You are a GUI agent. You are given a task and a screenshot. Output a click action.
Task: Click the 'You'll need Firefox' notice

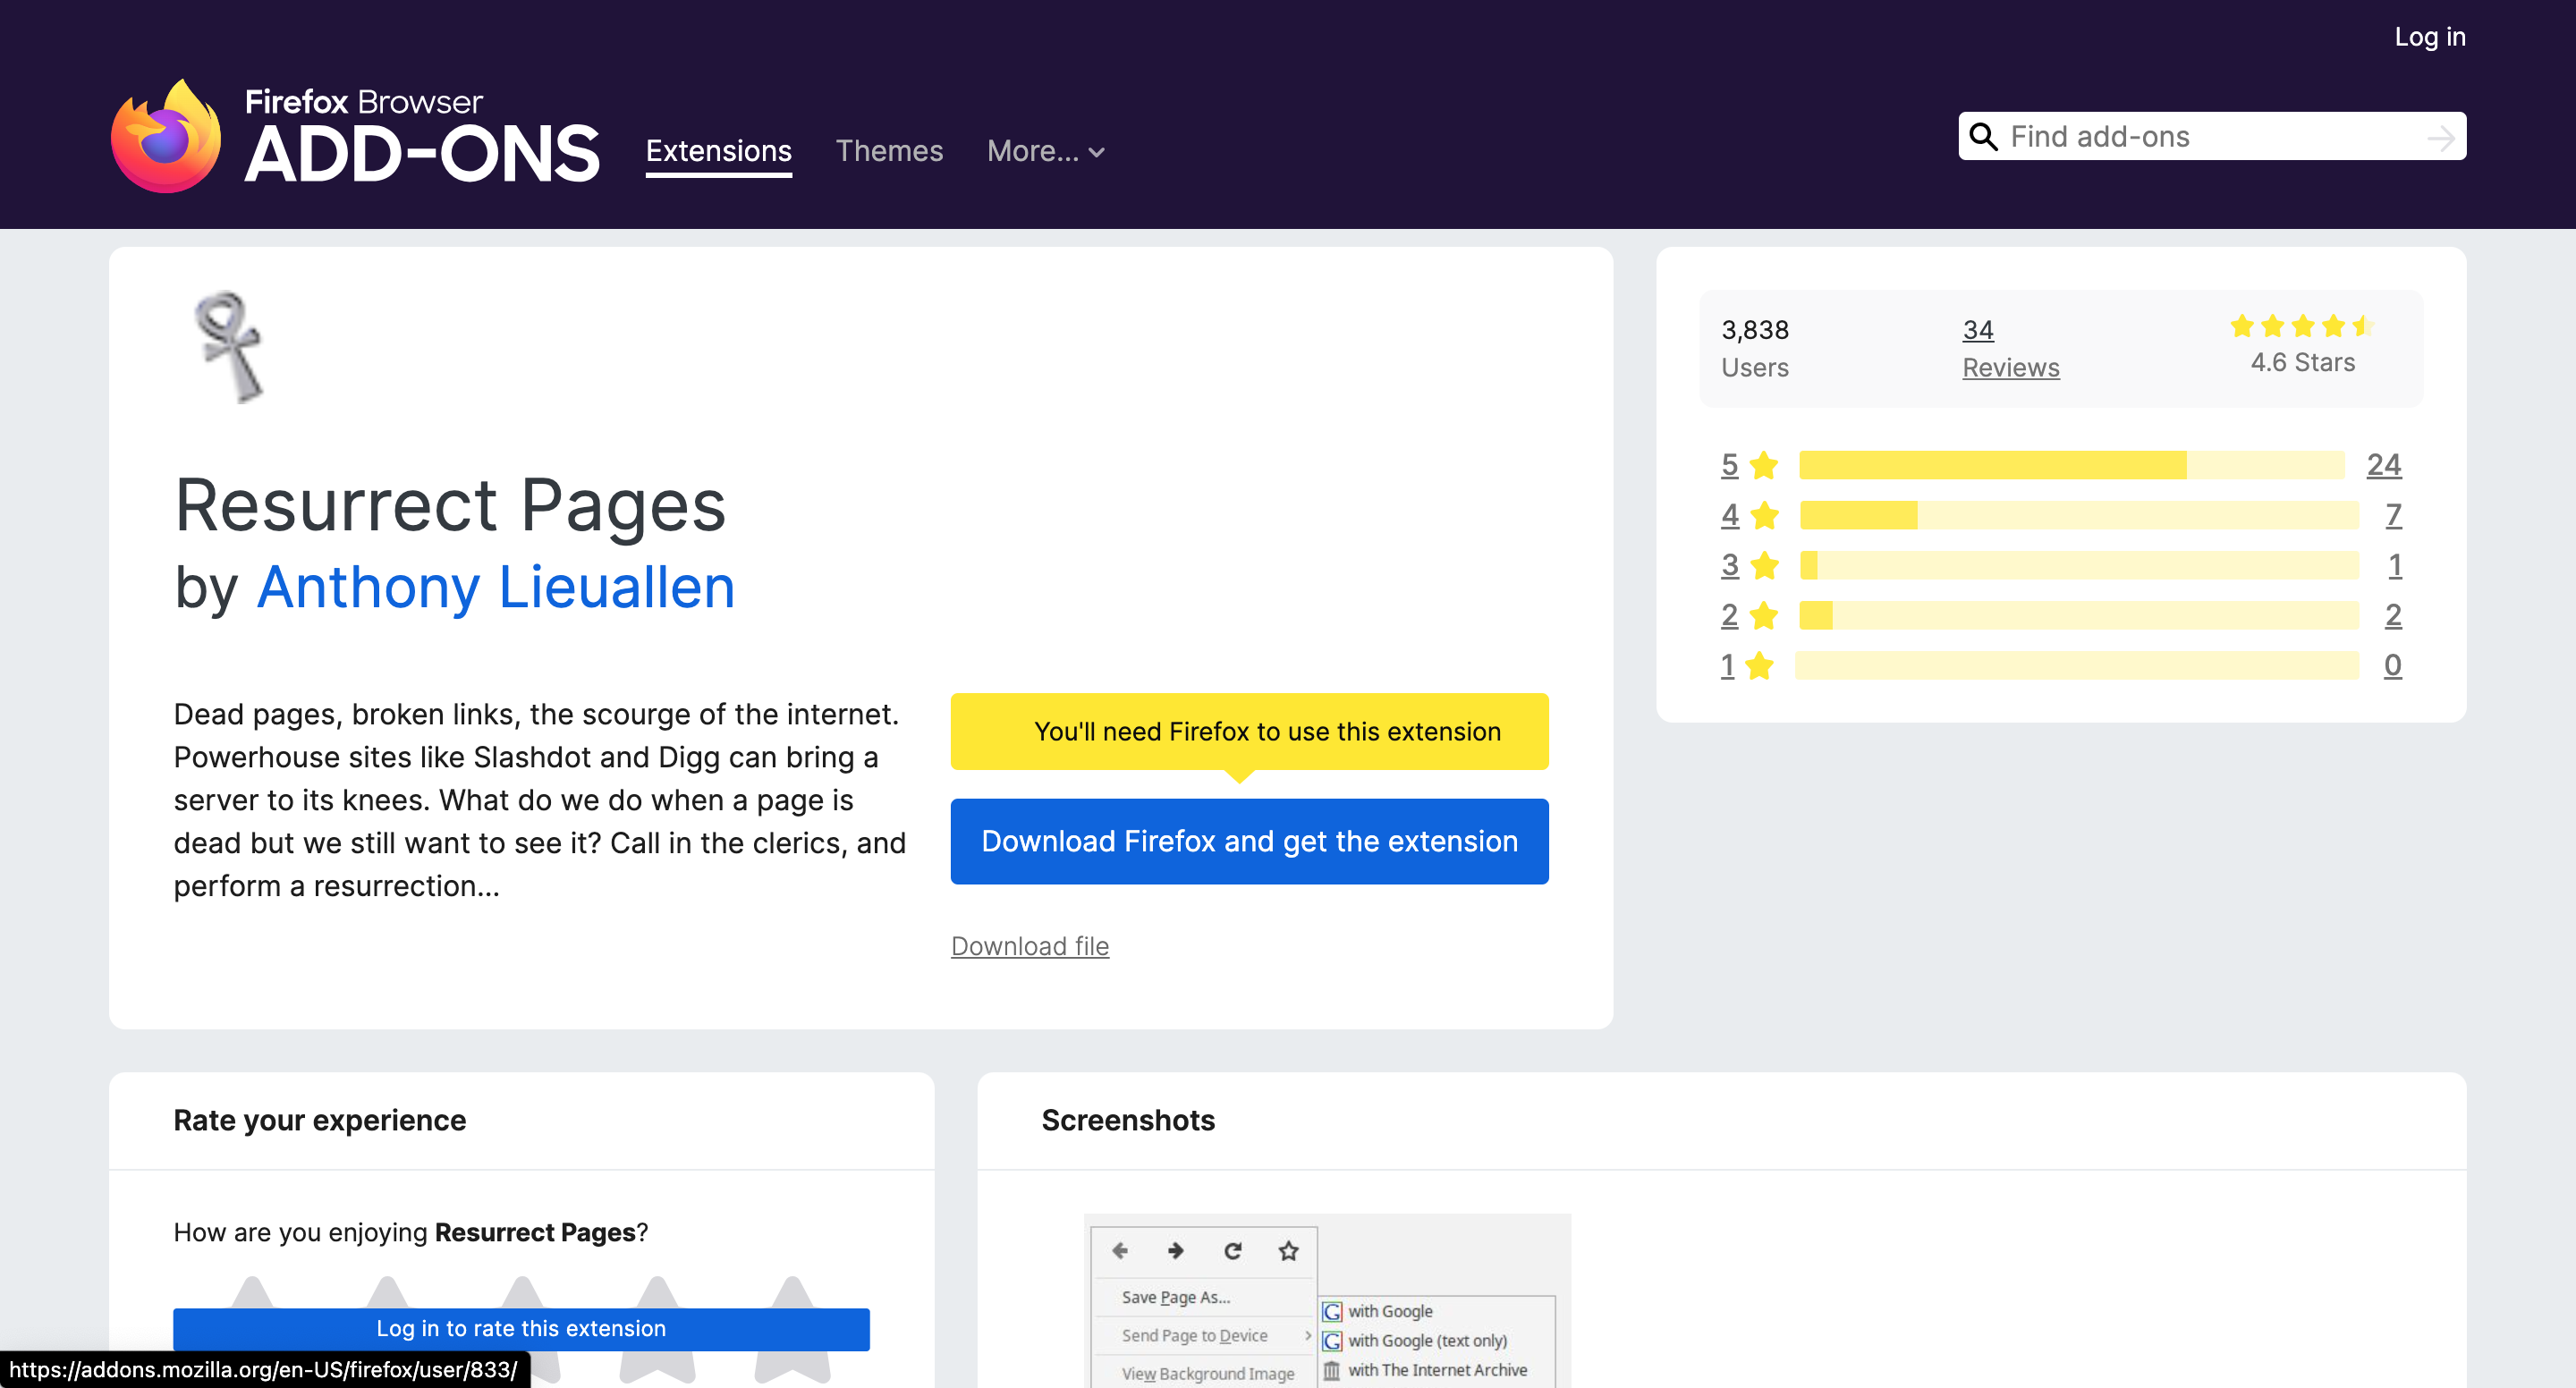(1250, 731)
